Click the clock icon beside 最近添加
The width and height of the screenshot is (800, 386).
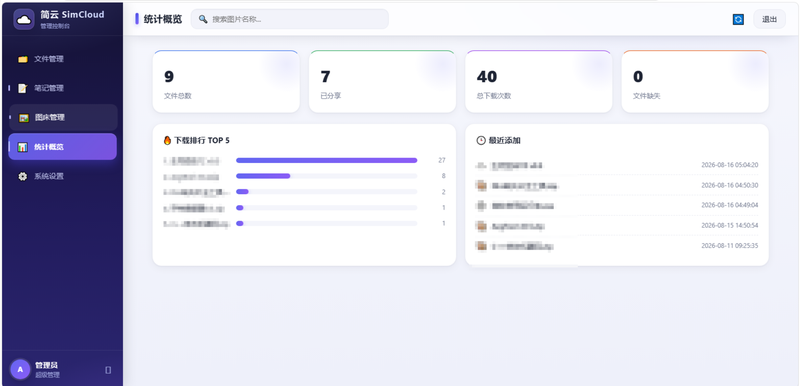pyautogui.click(x=481, y=140)
